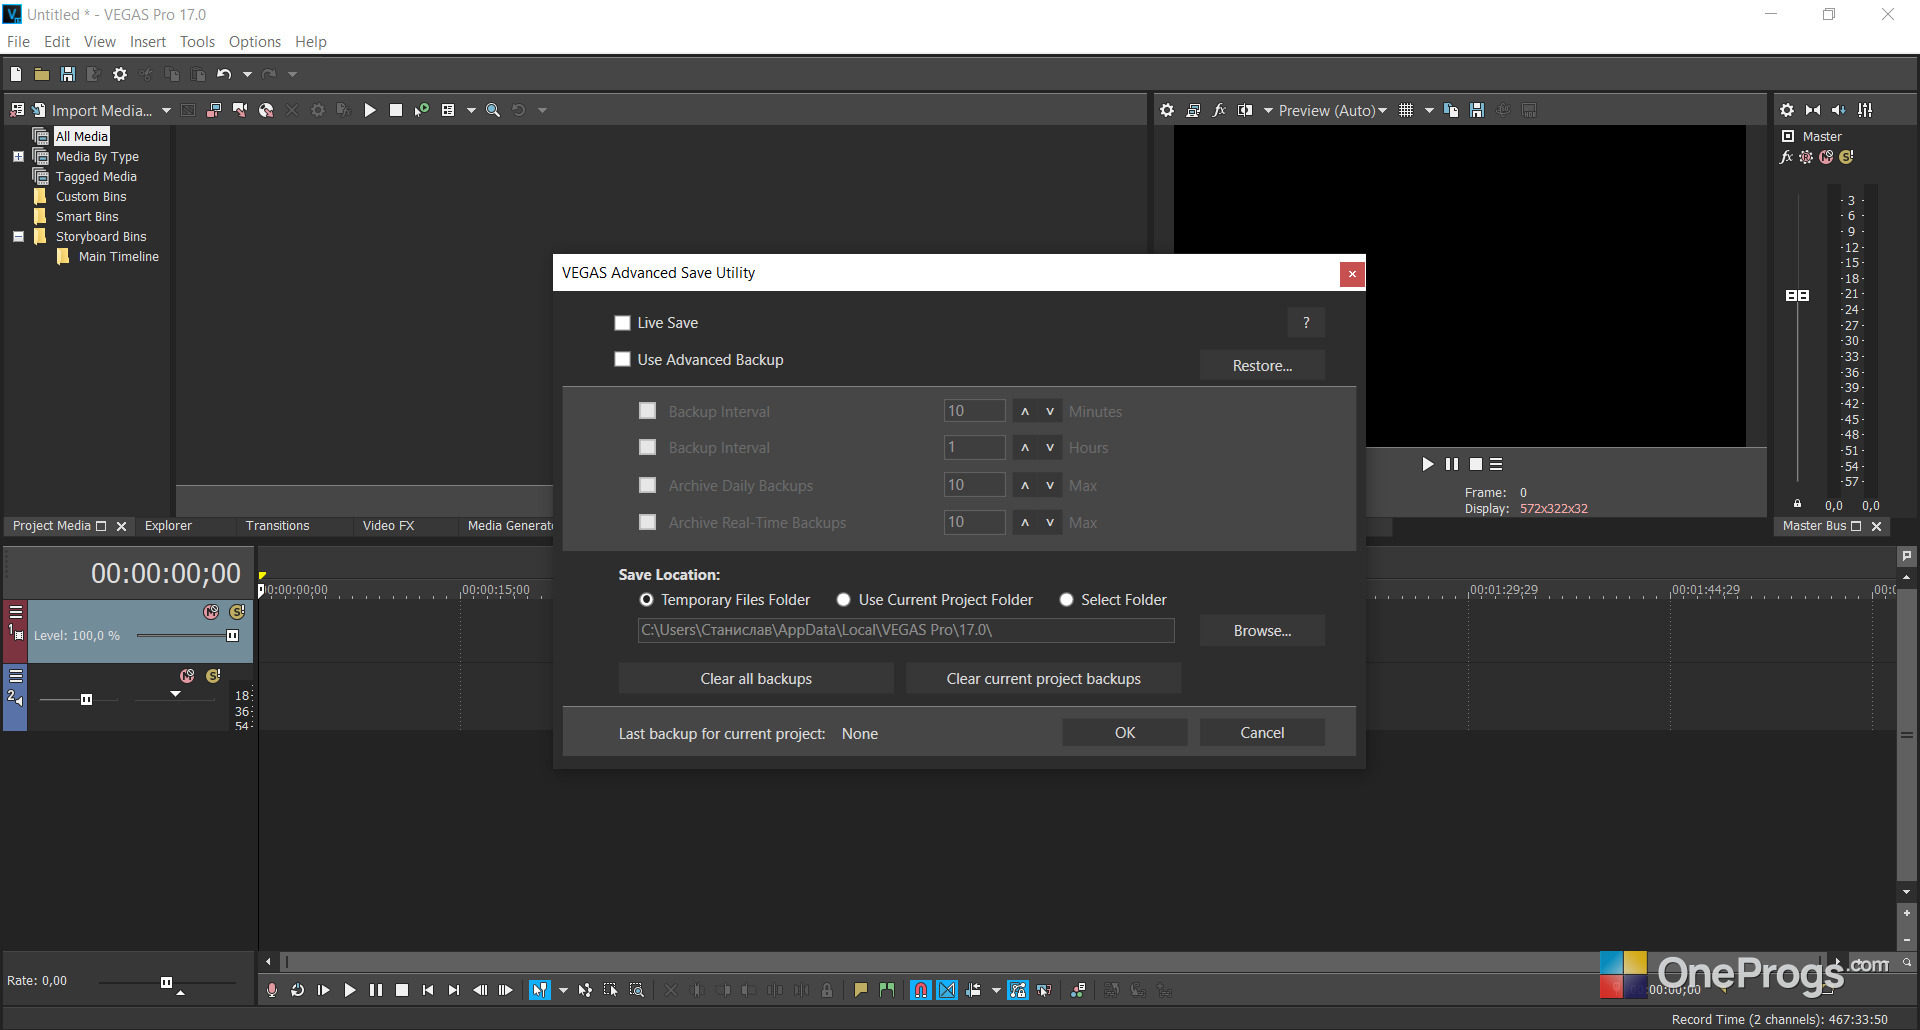Enable the Live Save checkbox
Image resolution: width=1920 pixels, height=1030 pixels.
622,323
